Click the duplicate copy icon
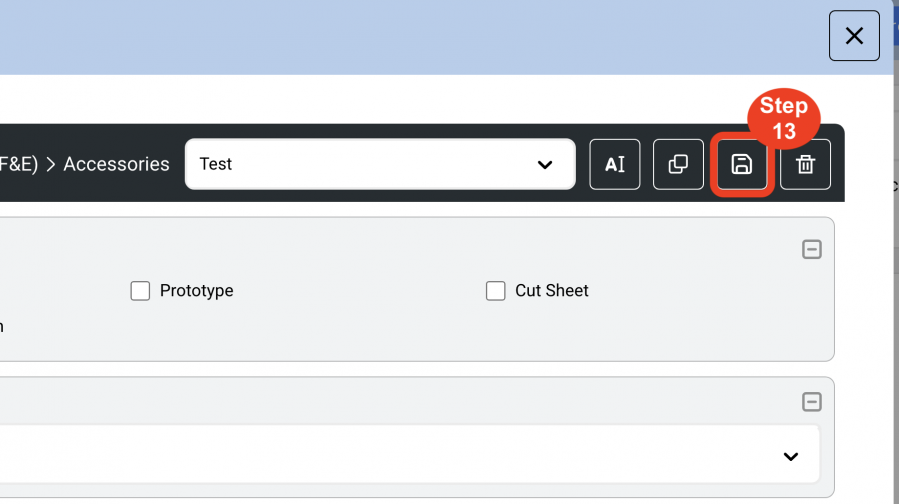 678,165
